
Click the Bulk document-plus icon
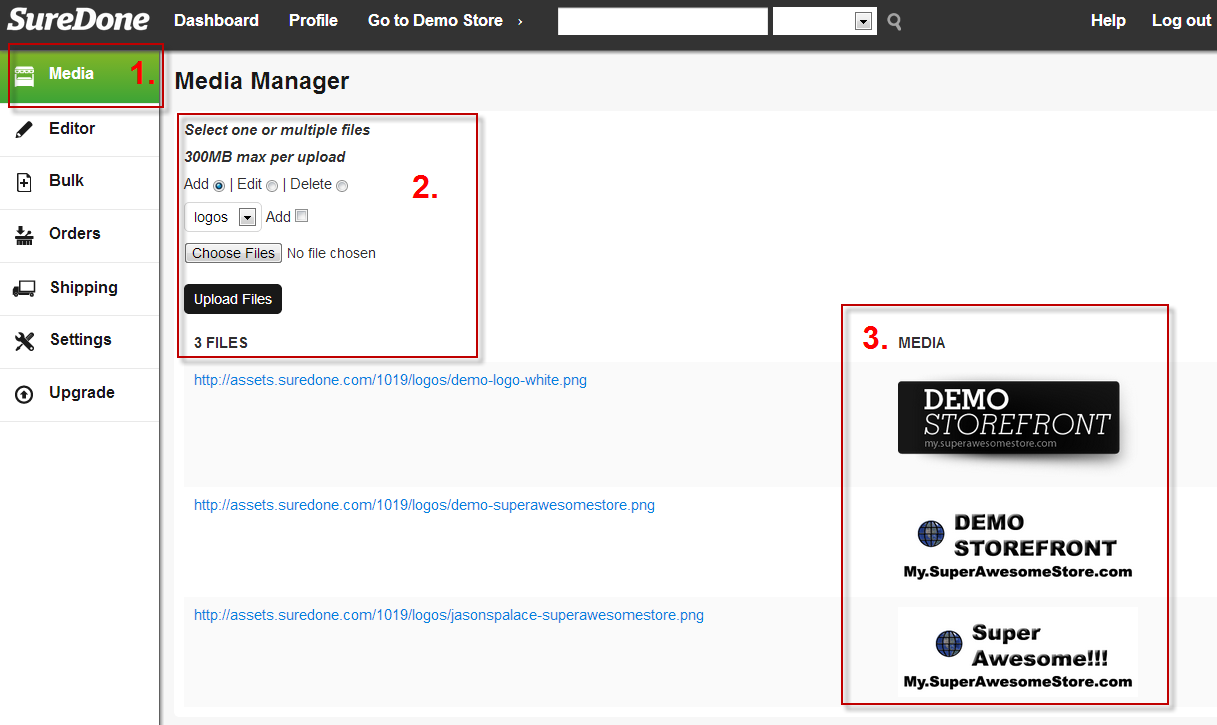[x=25, y=182]
